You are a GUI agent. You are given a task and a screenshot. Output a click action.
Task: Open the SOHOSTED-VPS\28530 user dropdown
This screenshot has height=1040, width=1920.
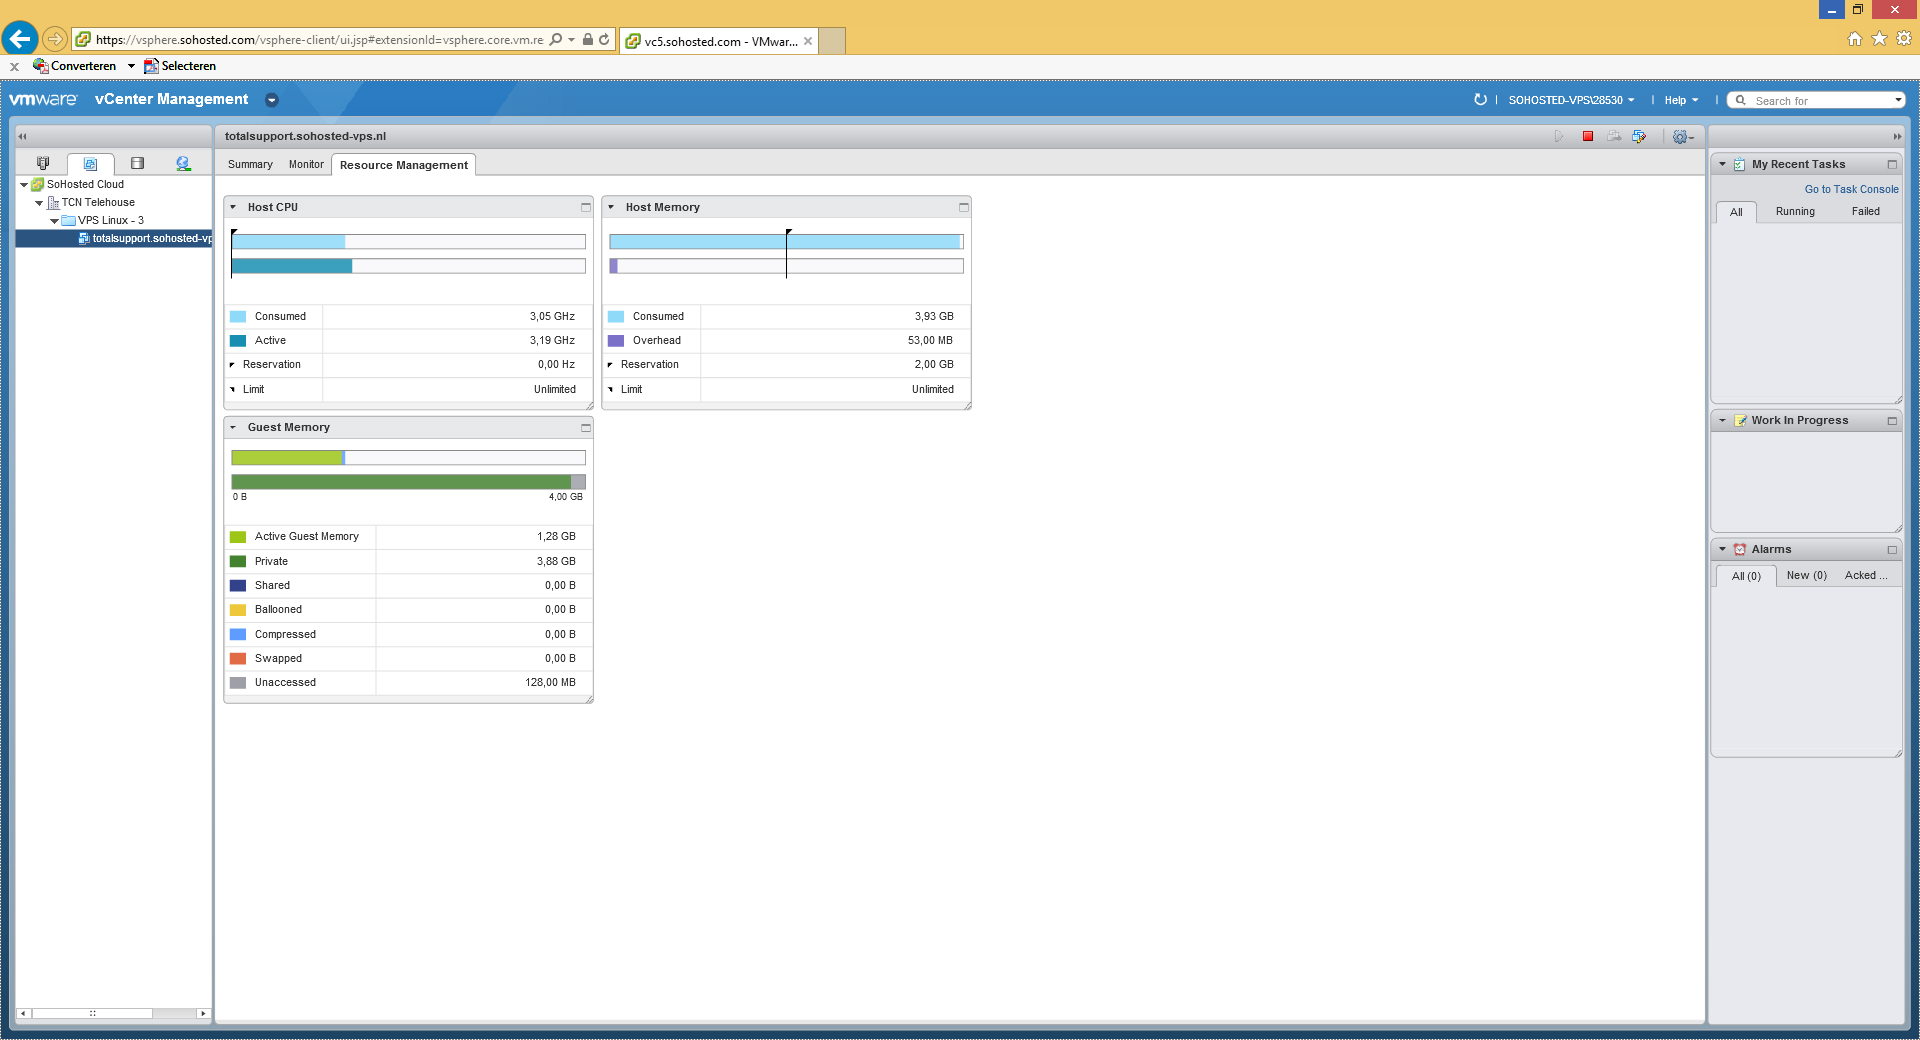pos(1571,100)
